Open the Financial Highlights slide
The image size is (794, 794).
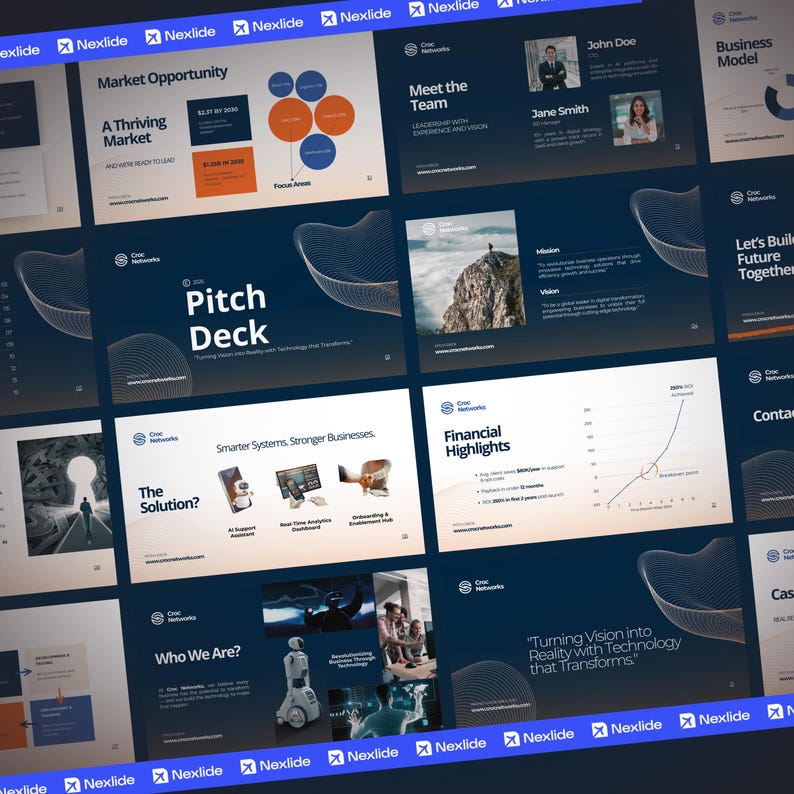pyautogui.click(x=577, y=454)
